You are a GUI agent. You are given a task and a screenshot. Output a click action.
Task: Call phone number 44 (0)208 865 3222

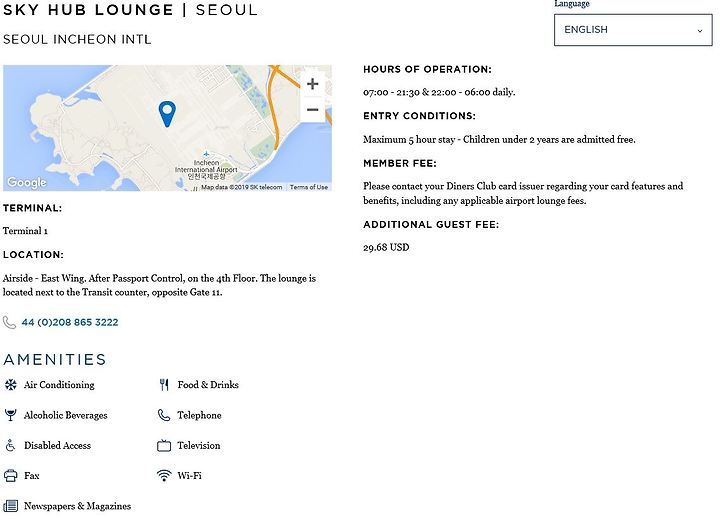pyautogui.click(x=70, y=322)
